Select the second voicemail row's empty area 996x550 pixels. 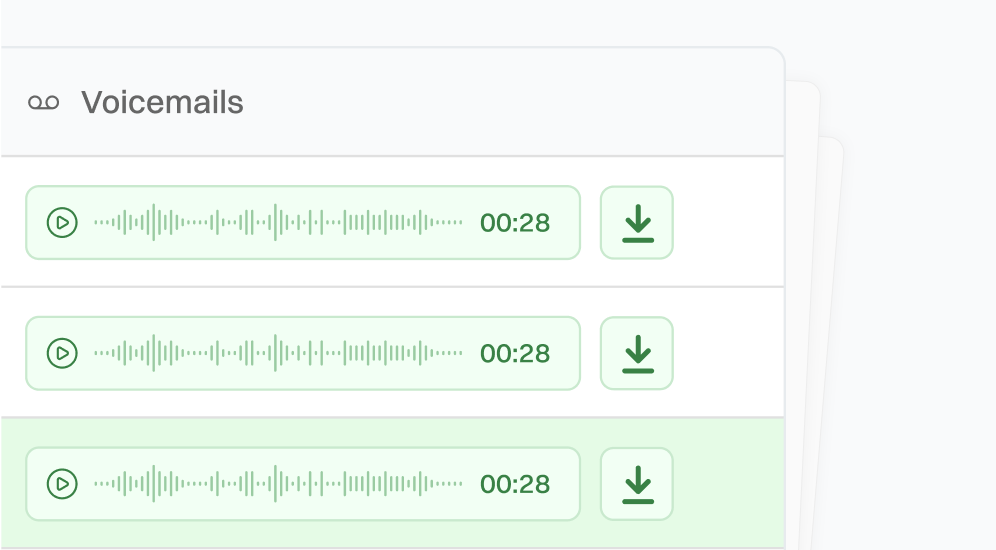[728, 353]
